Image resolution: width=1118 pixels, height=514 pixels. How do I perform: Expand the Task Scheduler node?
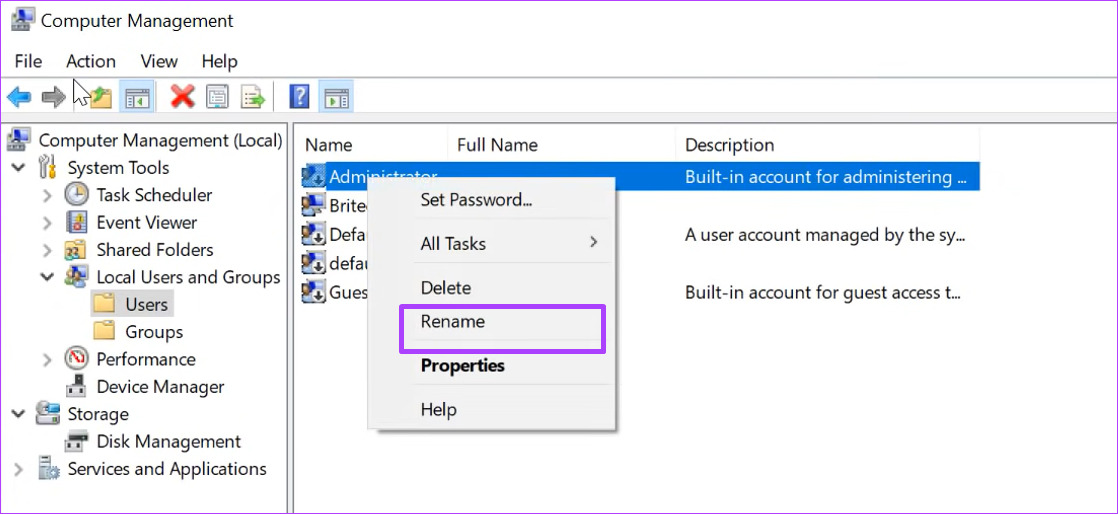tap(47, 195)
